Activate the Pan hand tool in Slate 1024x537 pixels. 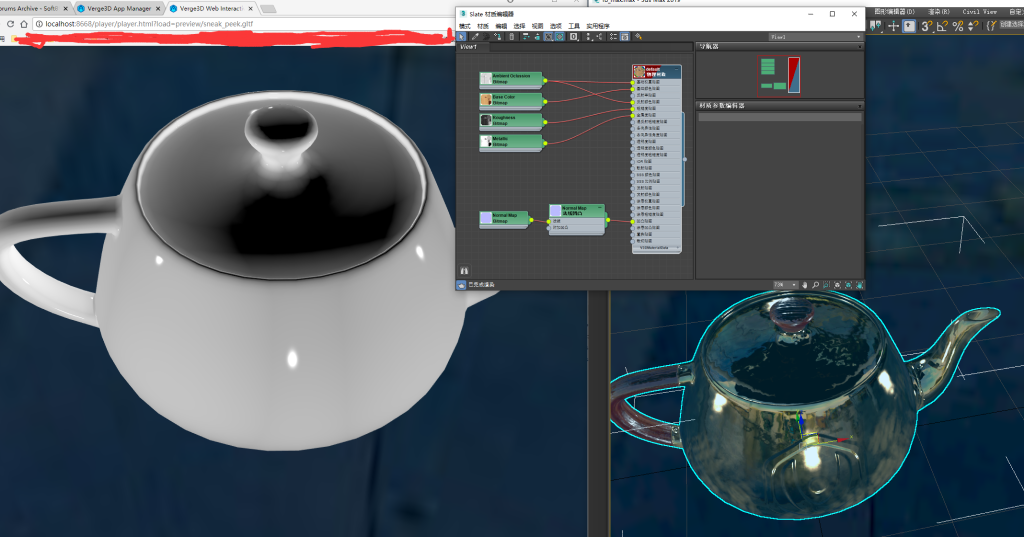coord(805,285)
